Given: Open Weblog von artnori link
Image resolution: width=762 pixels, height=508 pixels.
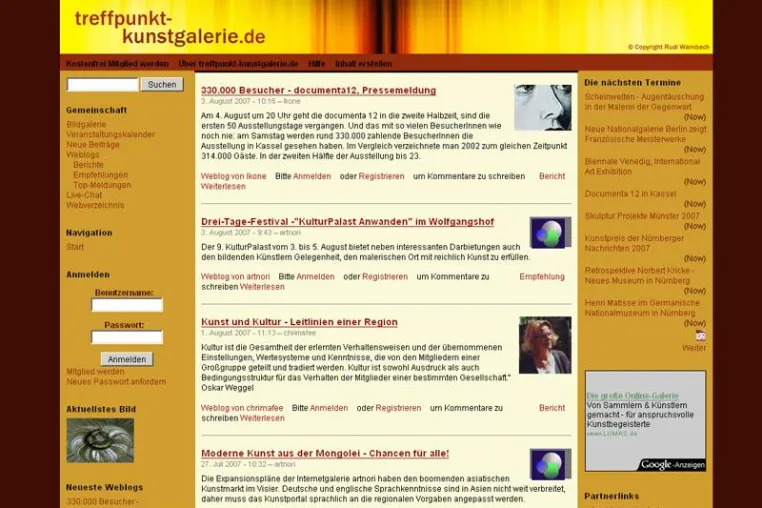Looking at the screenshot, I should [235, 277].
